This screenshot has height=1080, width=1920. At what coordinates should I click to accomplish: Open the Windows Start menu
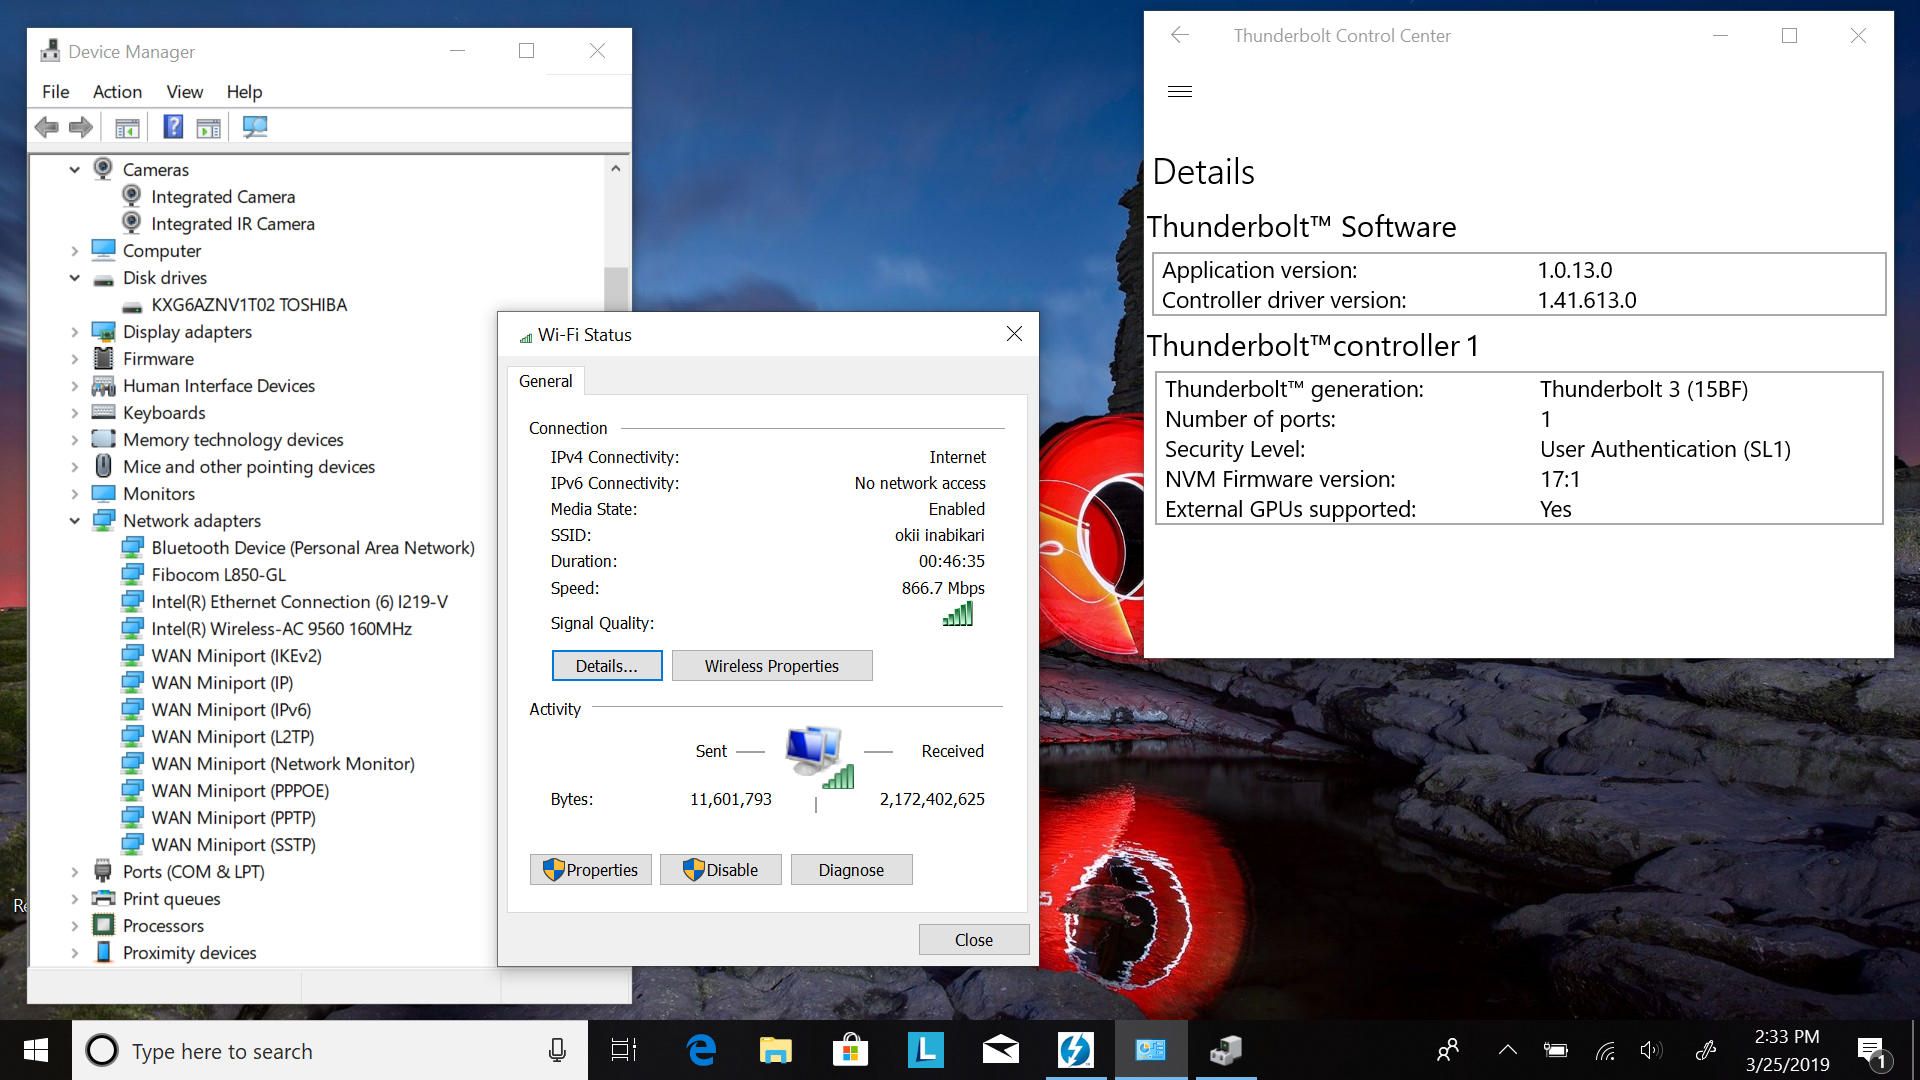[x=36, y=1050]
